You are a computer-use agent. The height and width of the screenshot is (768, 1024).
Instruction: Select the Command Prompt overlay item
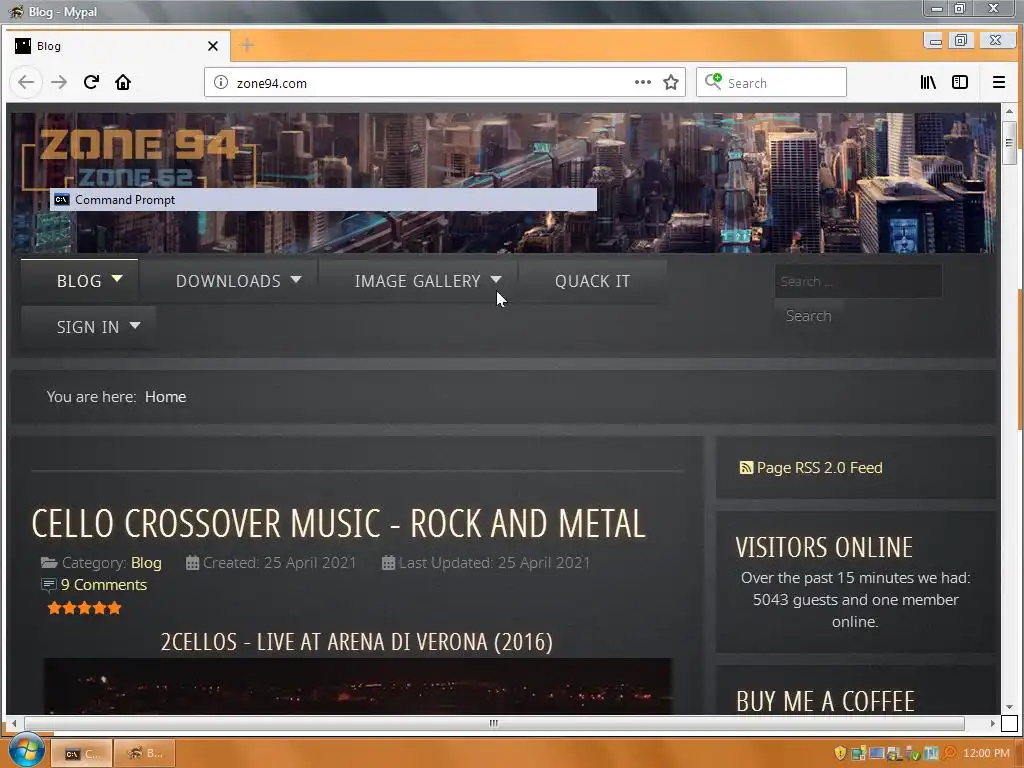[323, 199]
